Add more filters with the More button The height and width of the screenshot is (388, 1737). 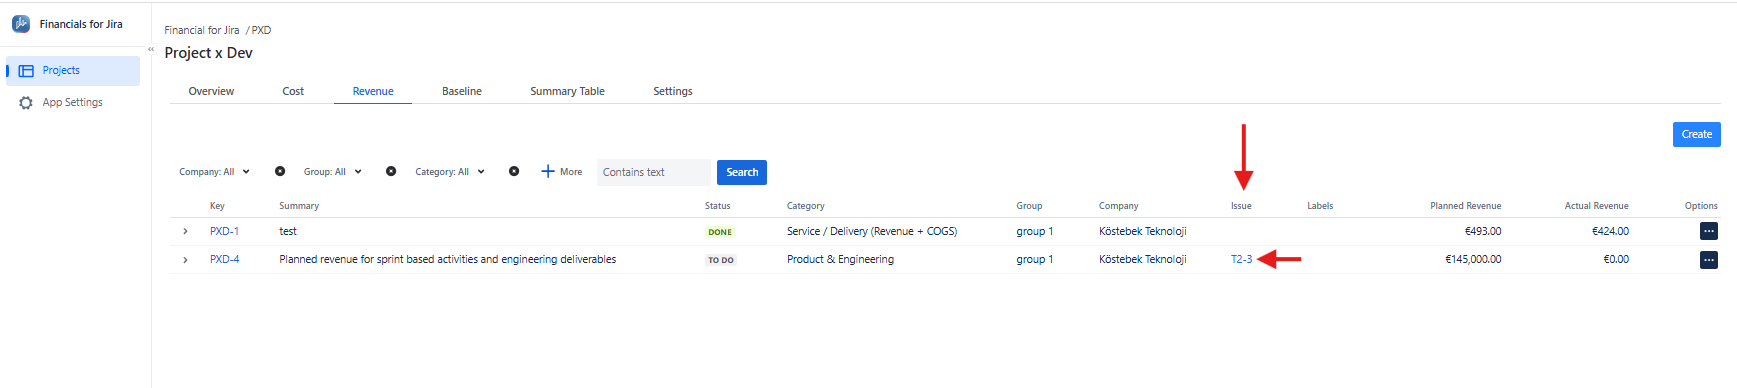coord(561,172)
